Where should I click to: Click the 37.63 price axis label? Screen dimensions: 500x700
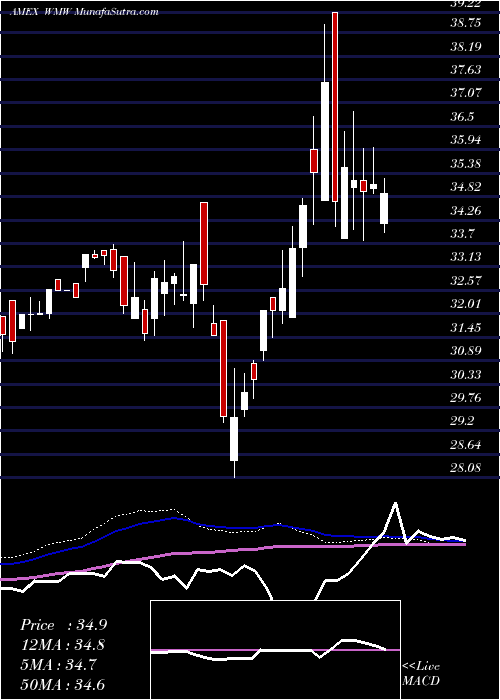[466, 70]
